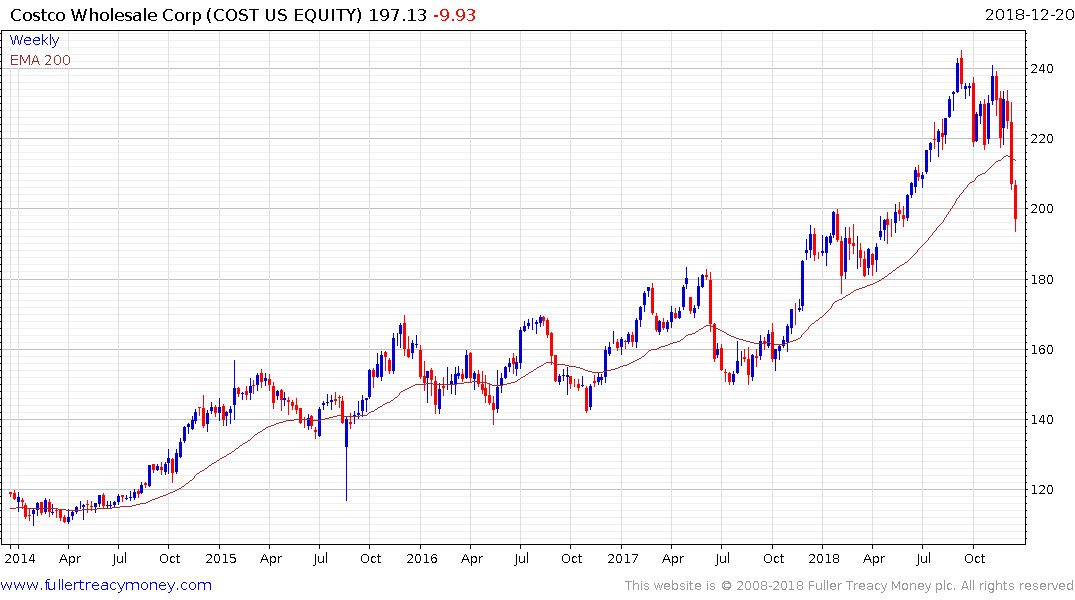This screenshot has height=600, width=1075.
Task: Click the 2016 time axis label
Action: click(422, 558)
